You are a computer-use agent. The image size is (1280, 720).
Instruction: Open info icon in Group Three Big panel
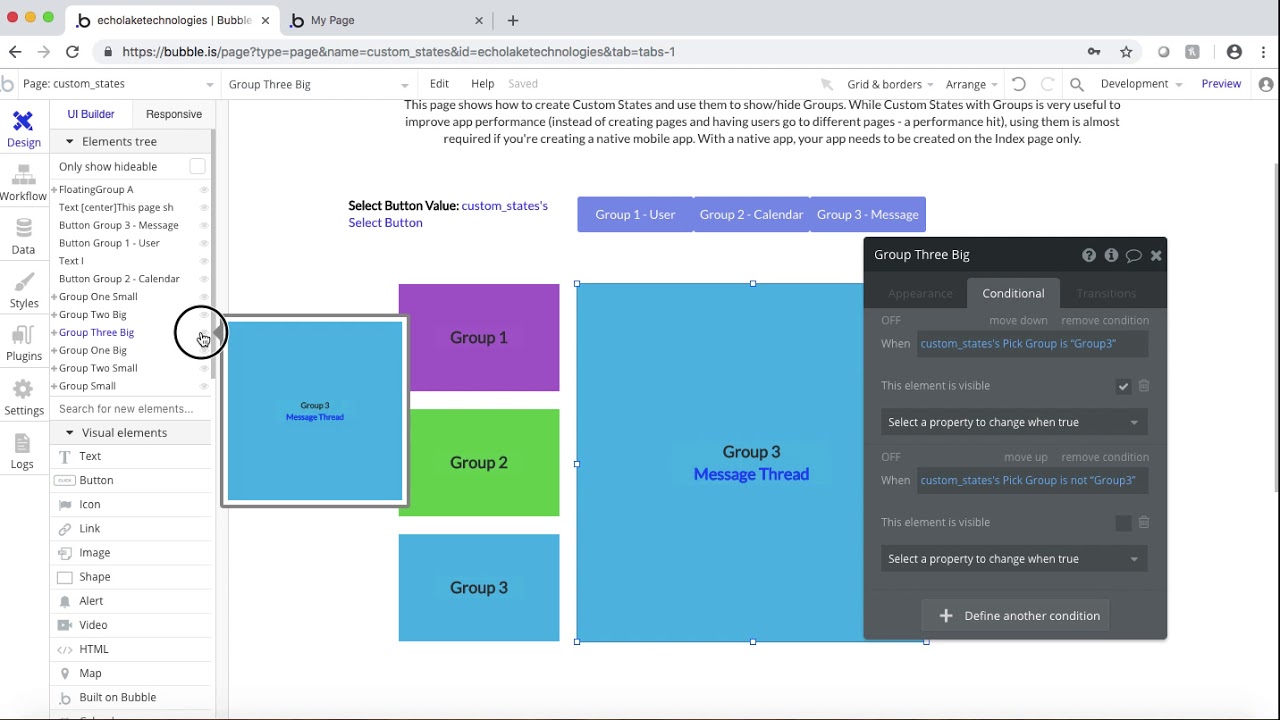point(1111,255)
